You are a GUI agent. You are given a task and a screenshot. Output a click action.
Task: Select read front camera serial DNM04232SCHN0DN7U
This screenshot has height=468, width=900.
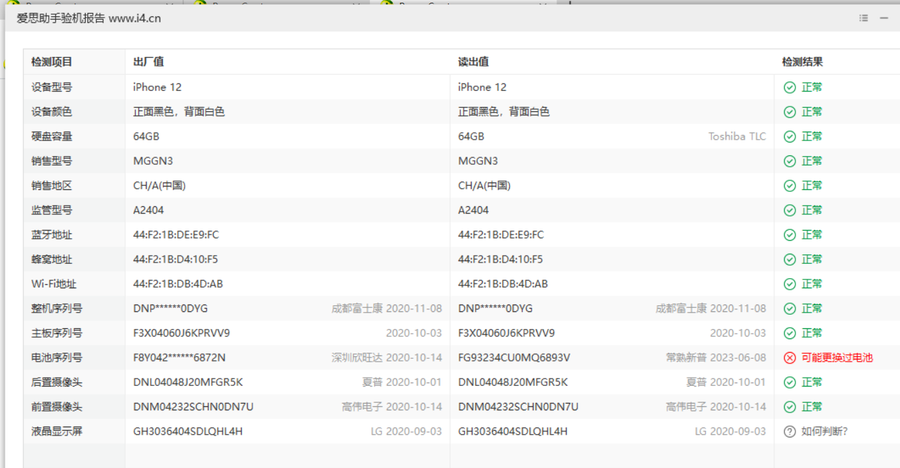click(x=518, y=407)
